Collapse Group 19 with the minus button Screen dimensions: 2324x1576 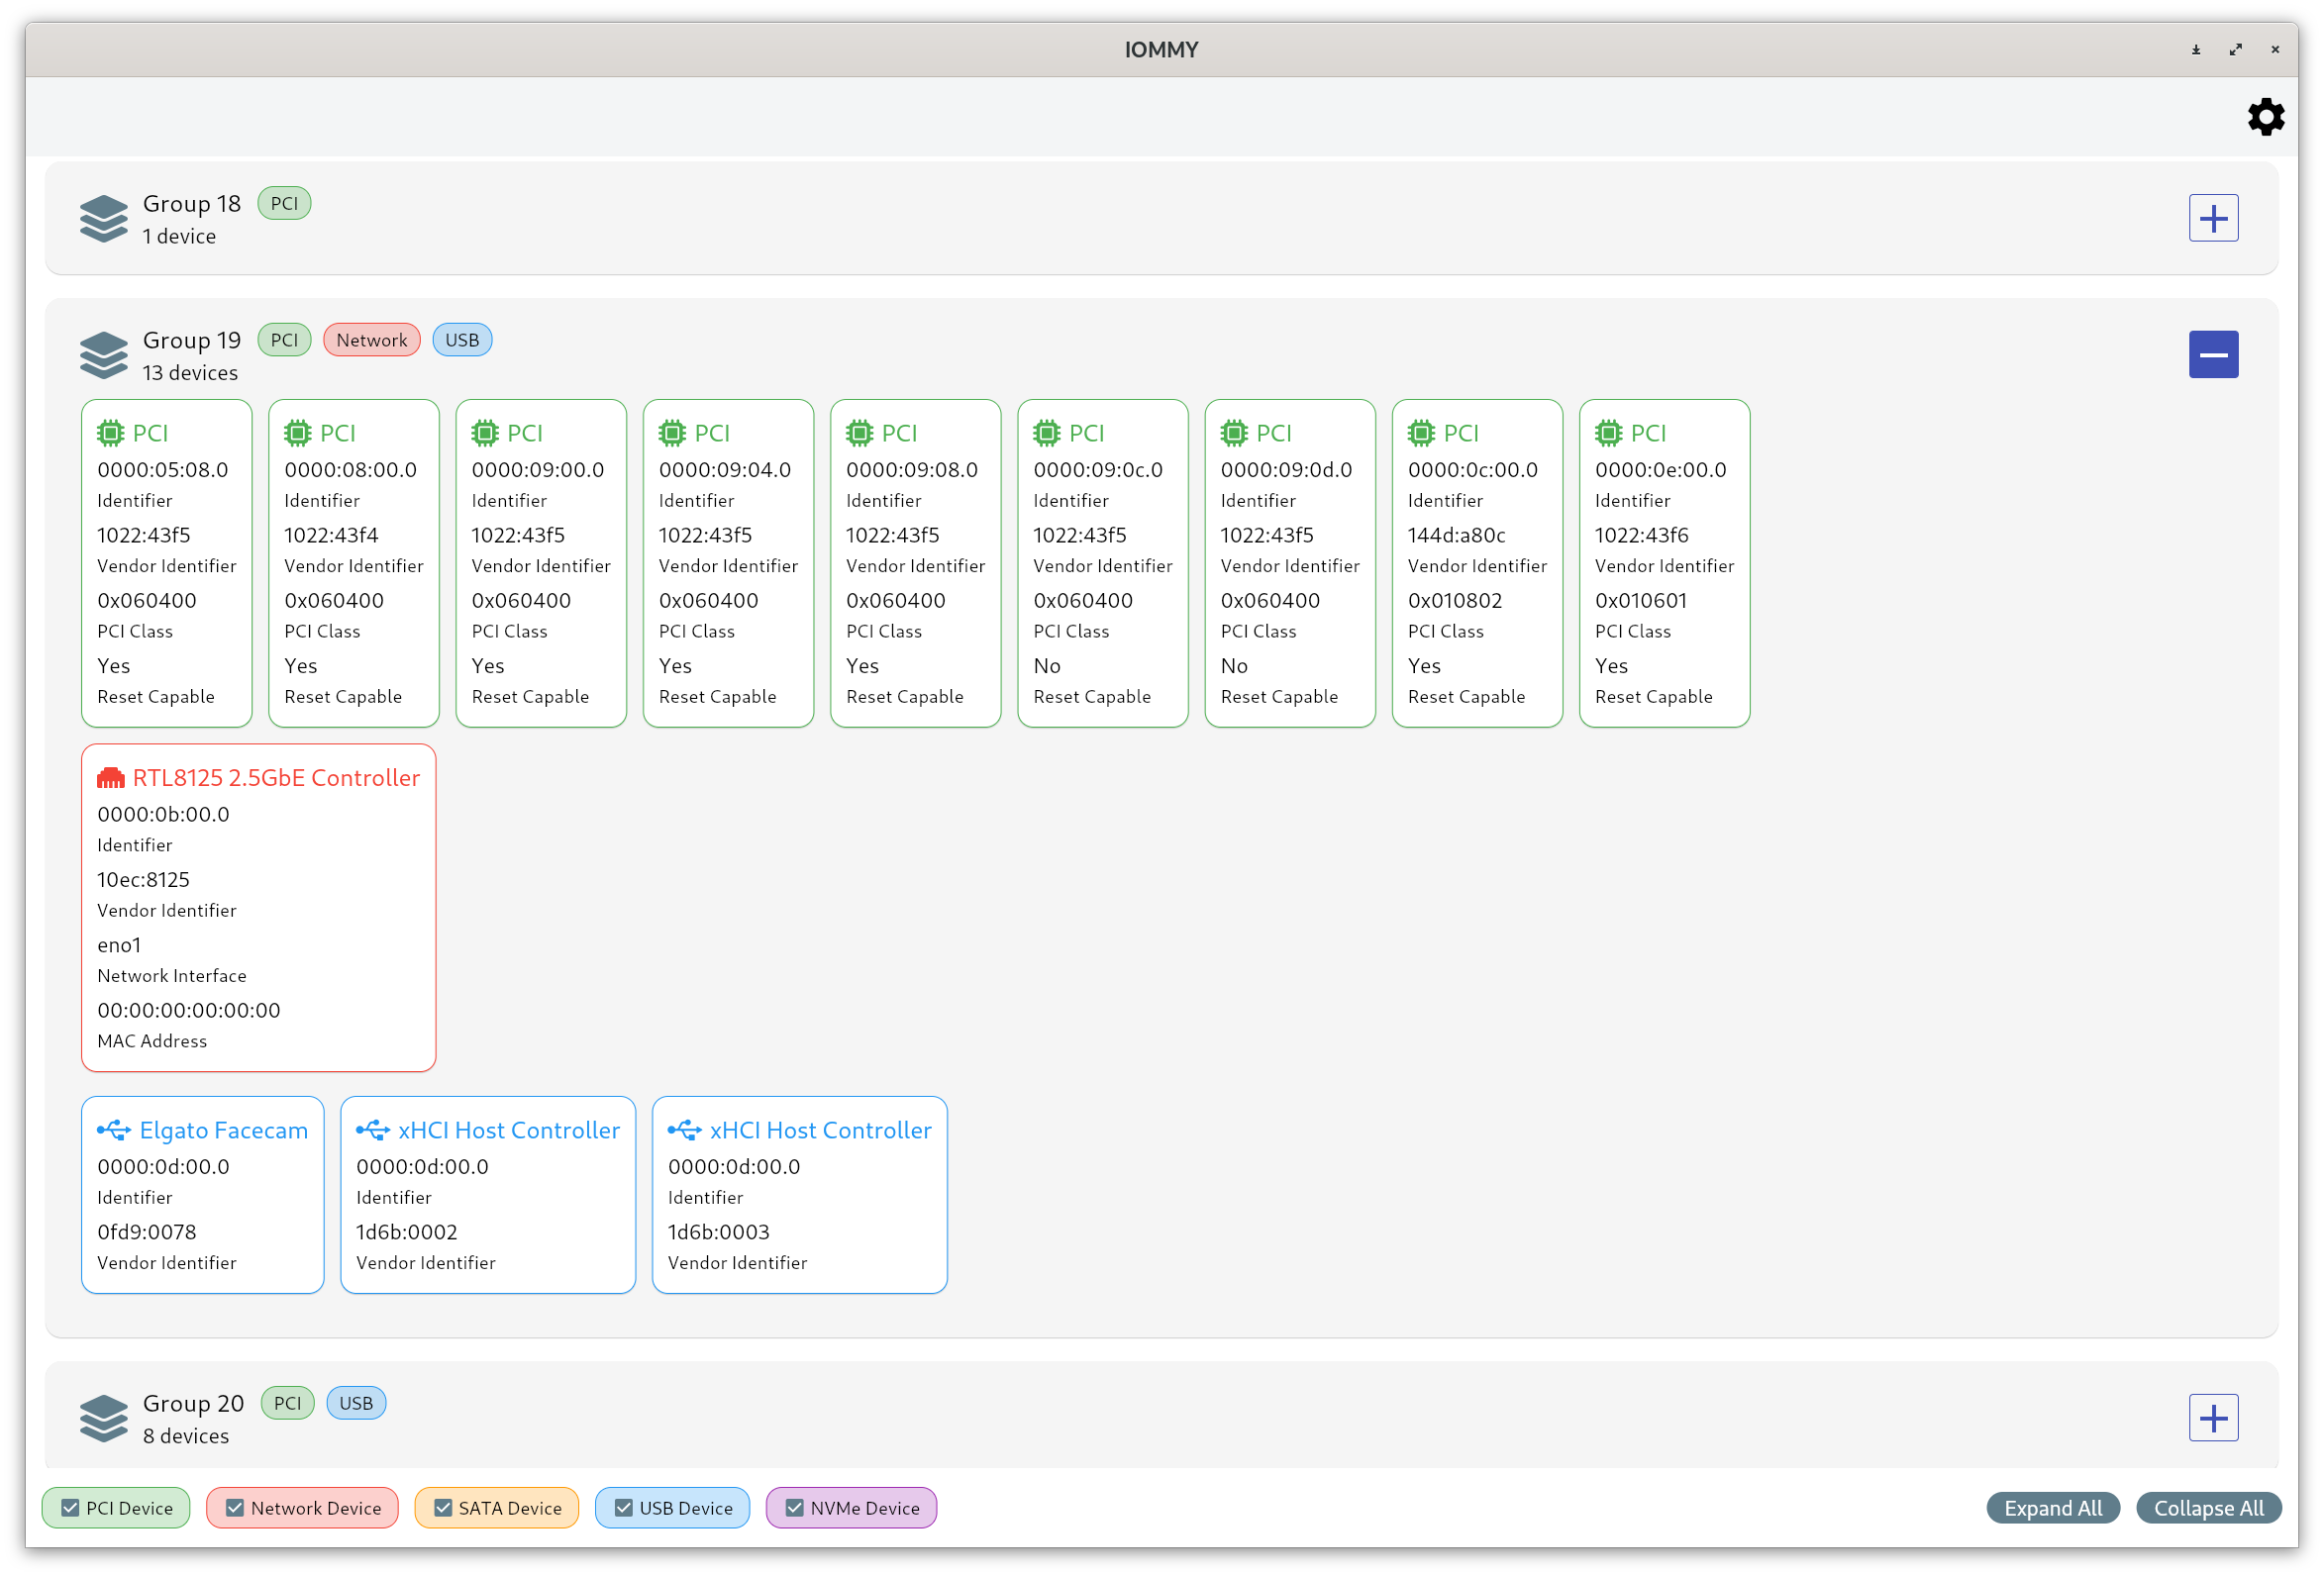click(2213, 355)
